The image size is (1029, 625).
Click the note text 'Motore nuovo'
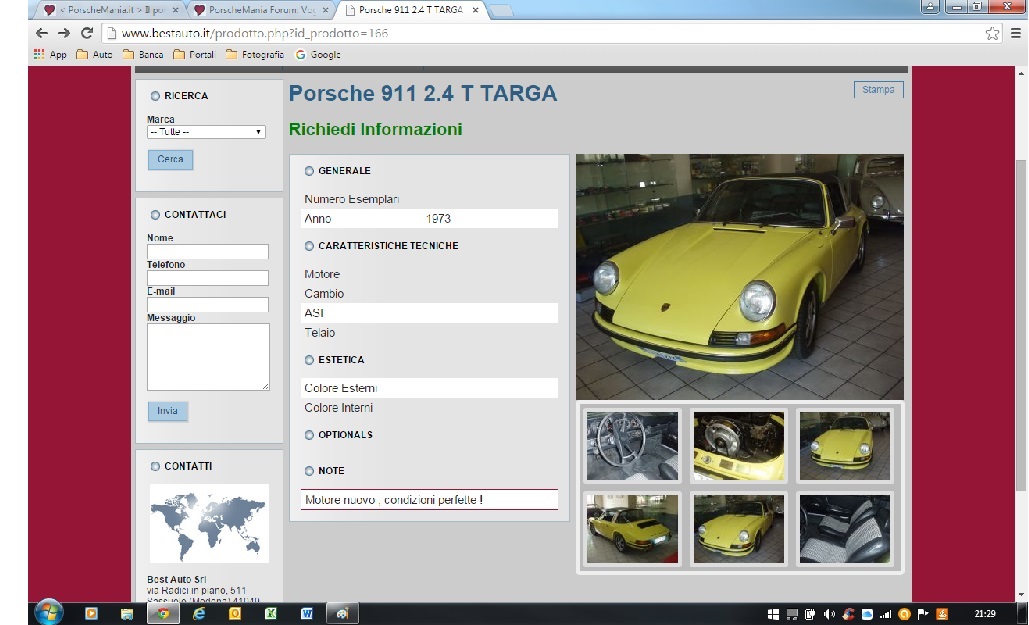coord(340,500)
